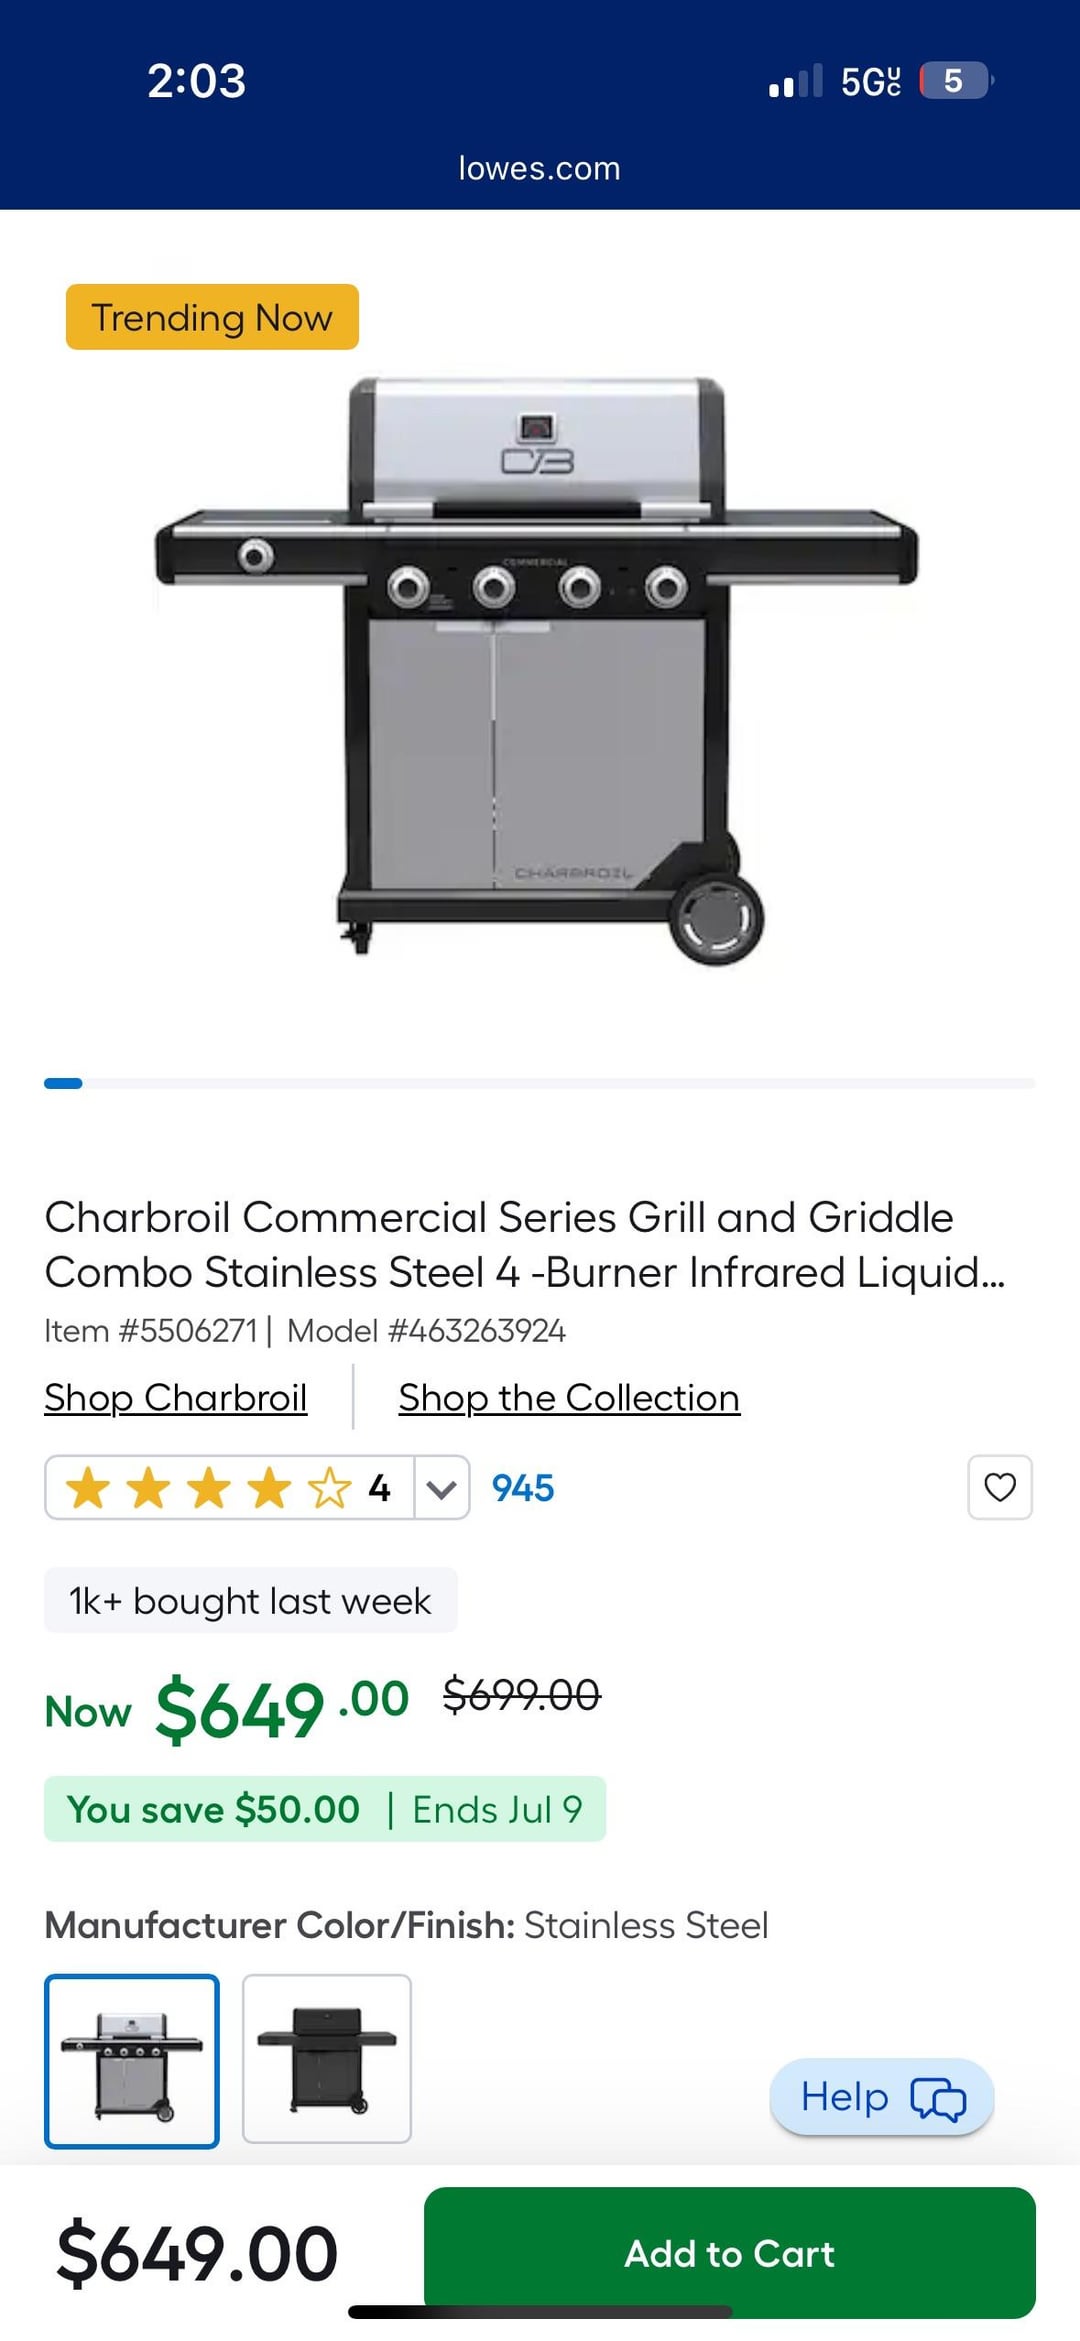1080x2341 pixels.
Task: Open the 945 reviews link
Action: pyautogui.click(x=522, y=1488)
